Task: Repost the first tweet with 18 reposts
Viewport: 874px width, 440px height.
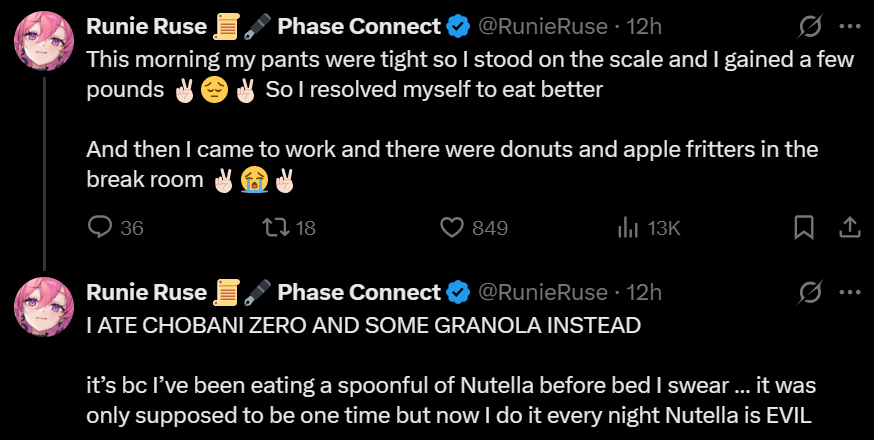Action: click(x=272, y=228)
